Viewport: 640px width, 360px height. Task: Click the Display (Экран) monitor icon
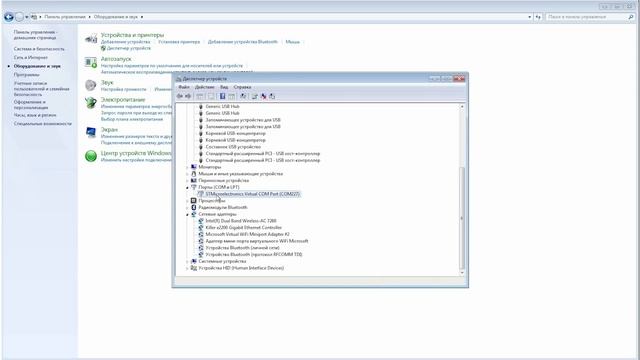(91, 132)
